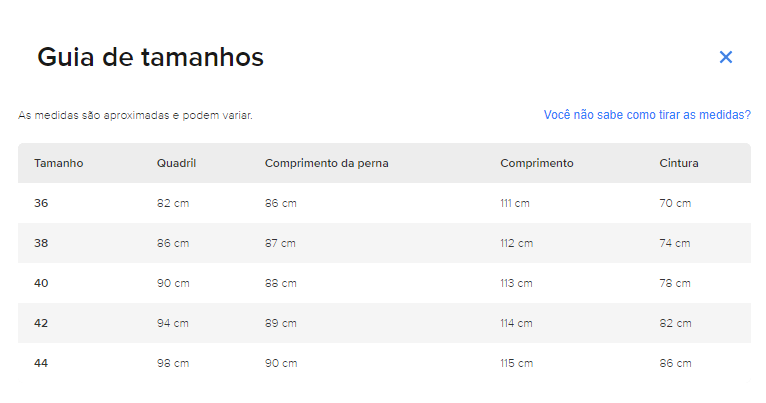The width and height of the screenshot is (766, 403).
Task: Click the approximate measurements note text
Action: click(x=135, y=116)
